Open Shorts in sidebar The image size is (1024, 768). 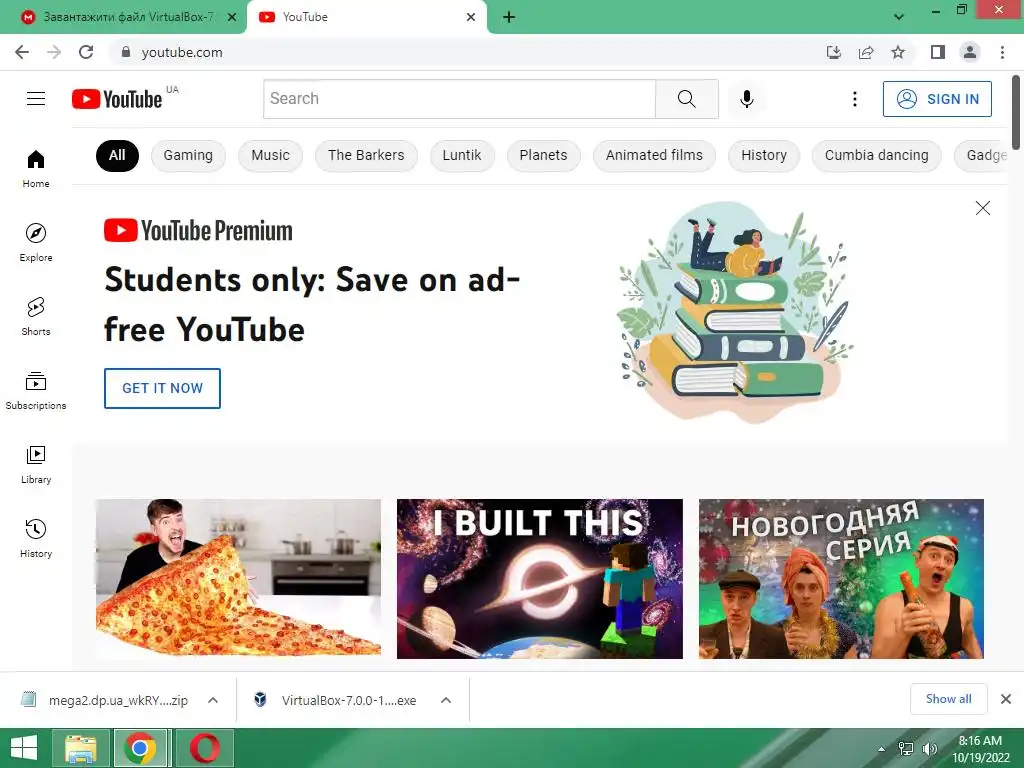point(36,316)
